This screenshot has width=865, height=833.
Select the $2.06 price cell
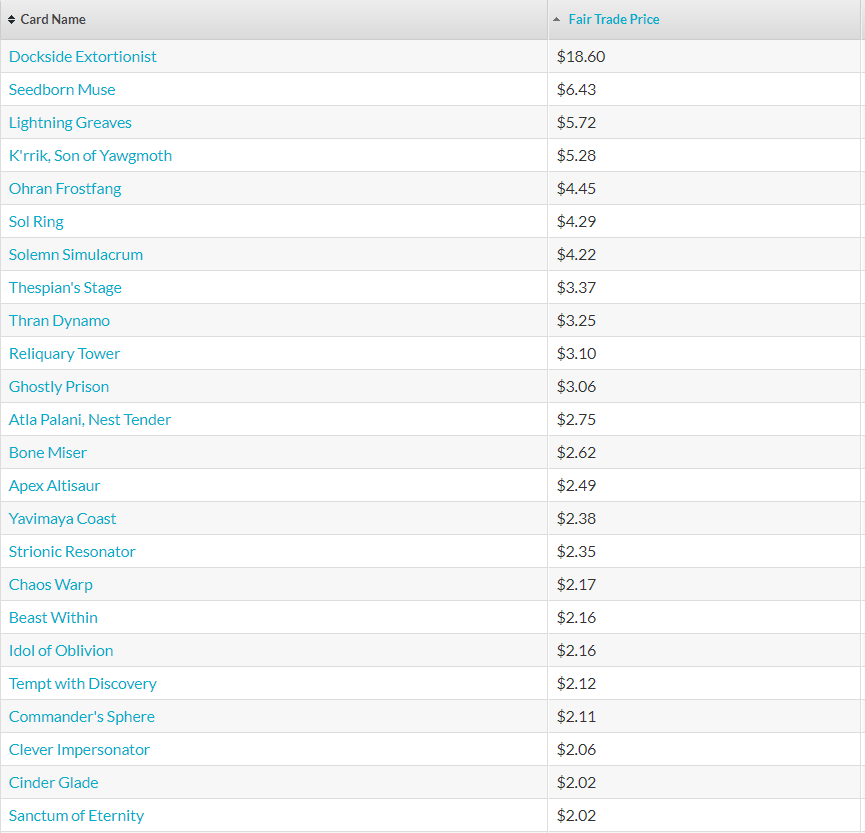[x=704, y=750]
